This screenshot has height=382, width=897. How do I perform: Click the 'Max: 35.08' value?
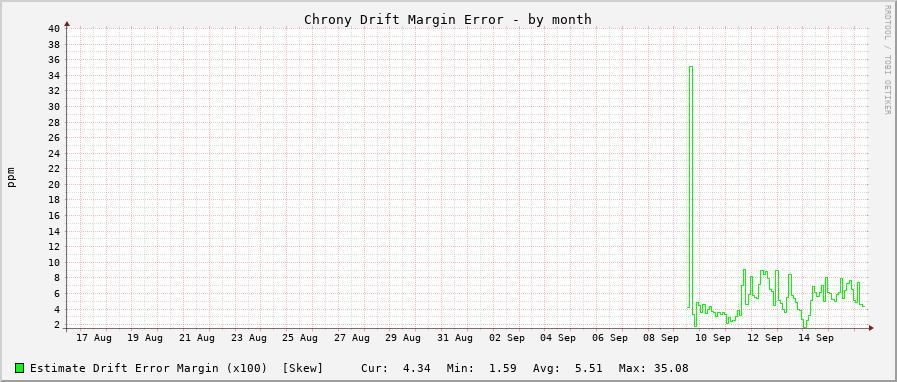click(x=654, y=368)
